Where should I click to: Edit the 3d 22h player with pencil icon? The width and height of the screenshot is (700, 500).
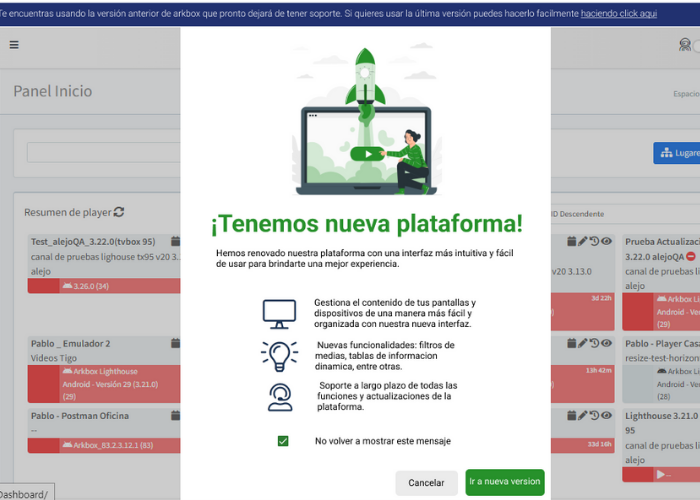pos(583,242)
